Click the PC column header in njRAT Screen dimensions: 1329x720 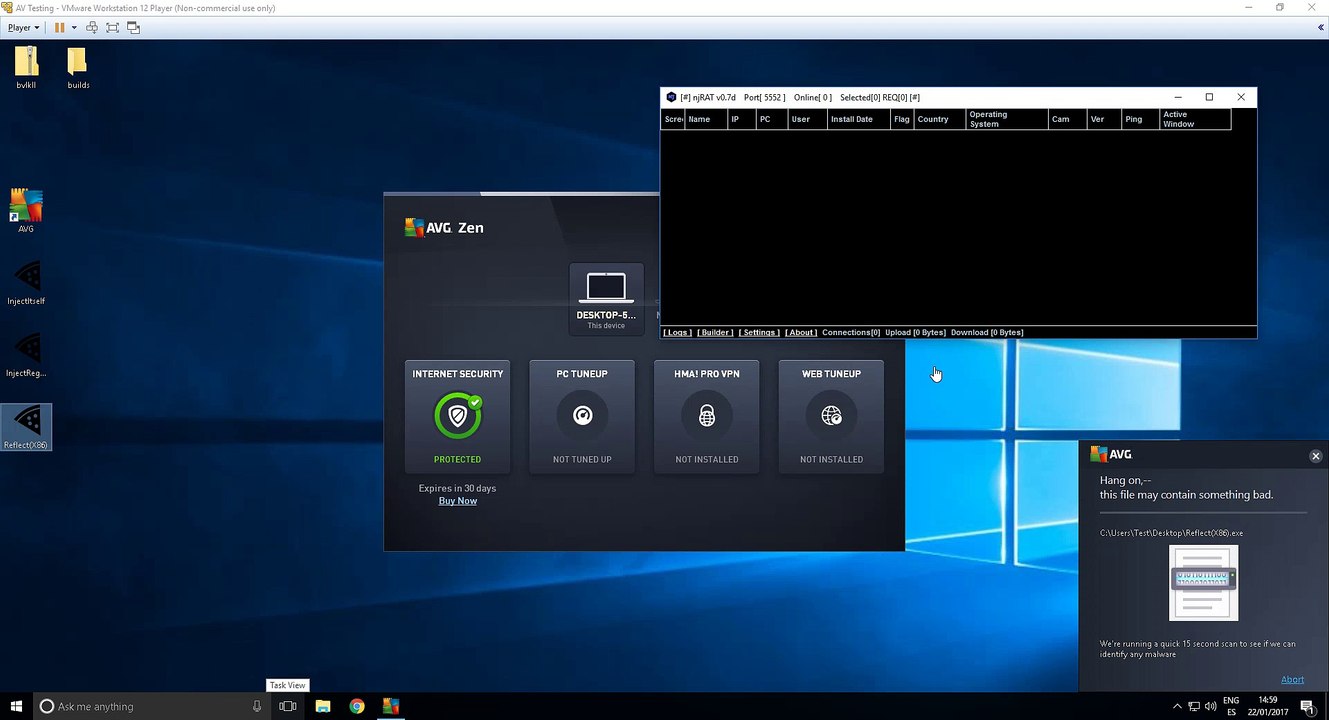click(771, 119)
